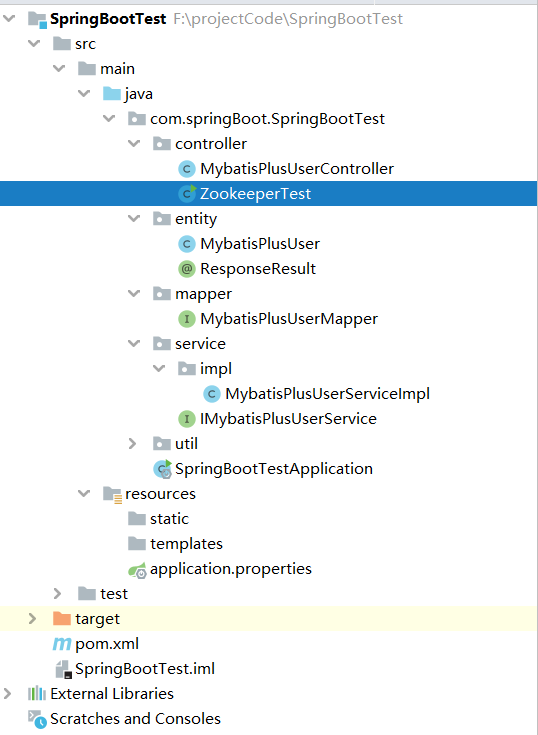Click the entity package icon
The height and width of the screenshot is (735, 538).
162,219
